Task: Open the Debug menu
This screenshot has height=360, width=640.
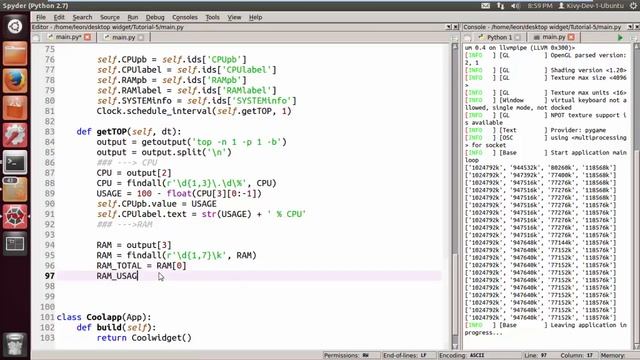Action: tap(155, 17)
